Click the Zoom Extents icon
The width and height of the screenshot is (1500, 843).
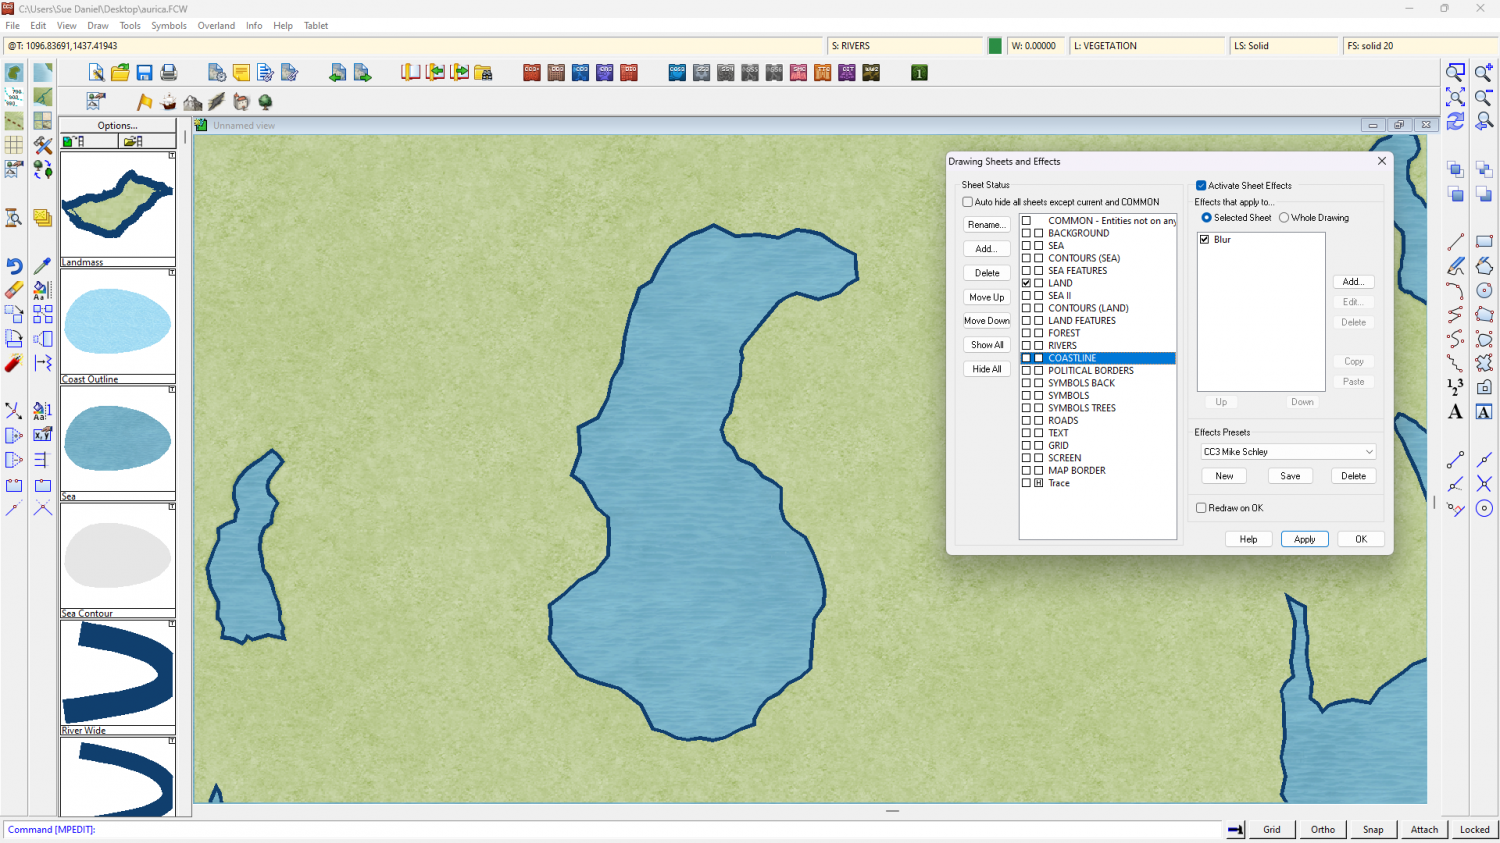[x=1456, y=97]
